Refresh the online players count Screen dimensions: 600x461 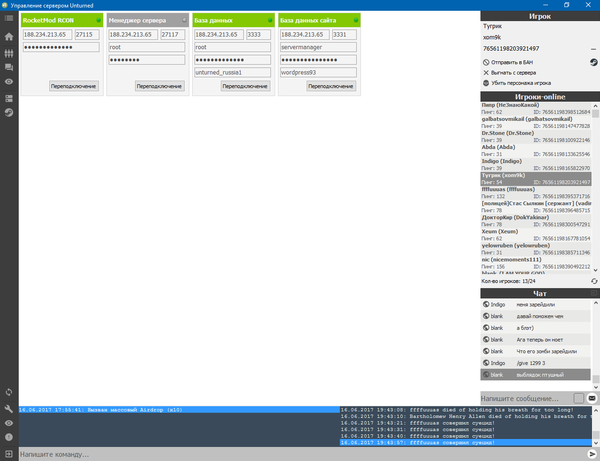tap(594, 281)
